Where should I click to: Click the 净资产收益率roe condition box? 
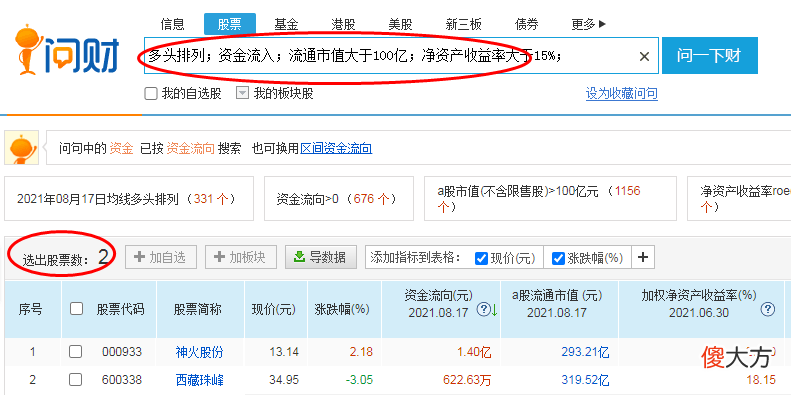739,198
